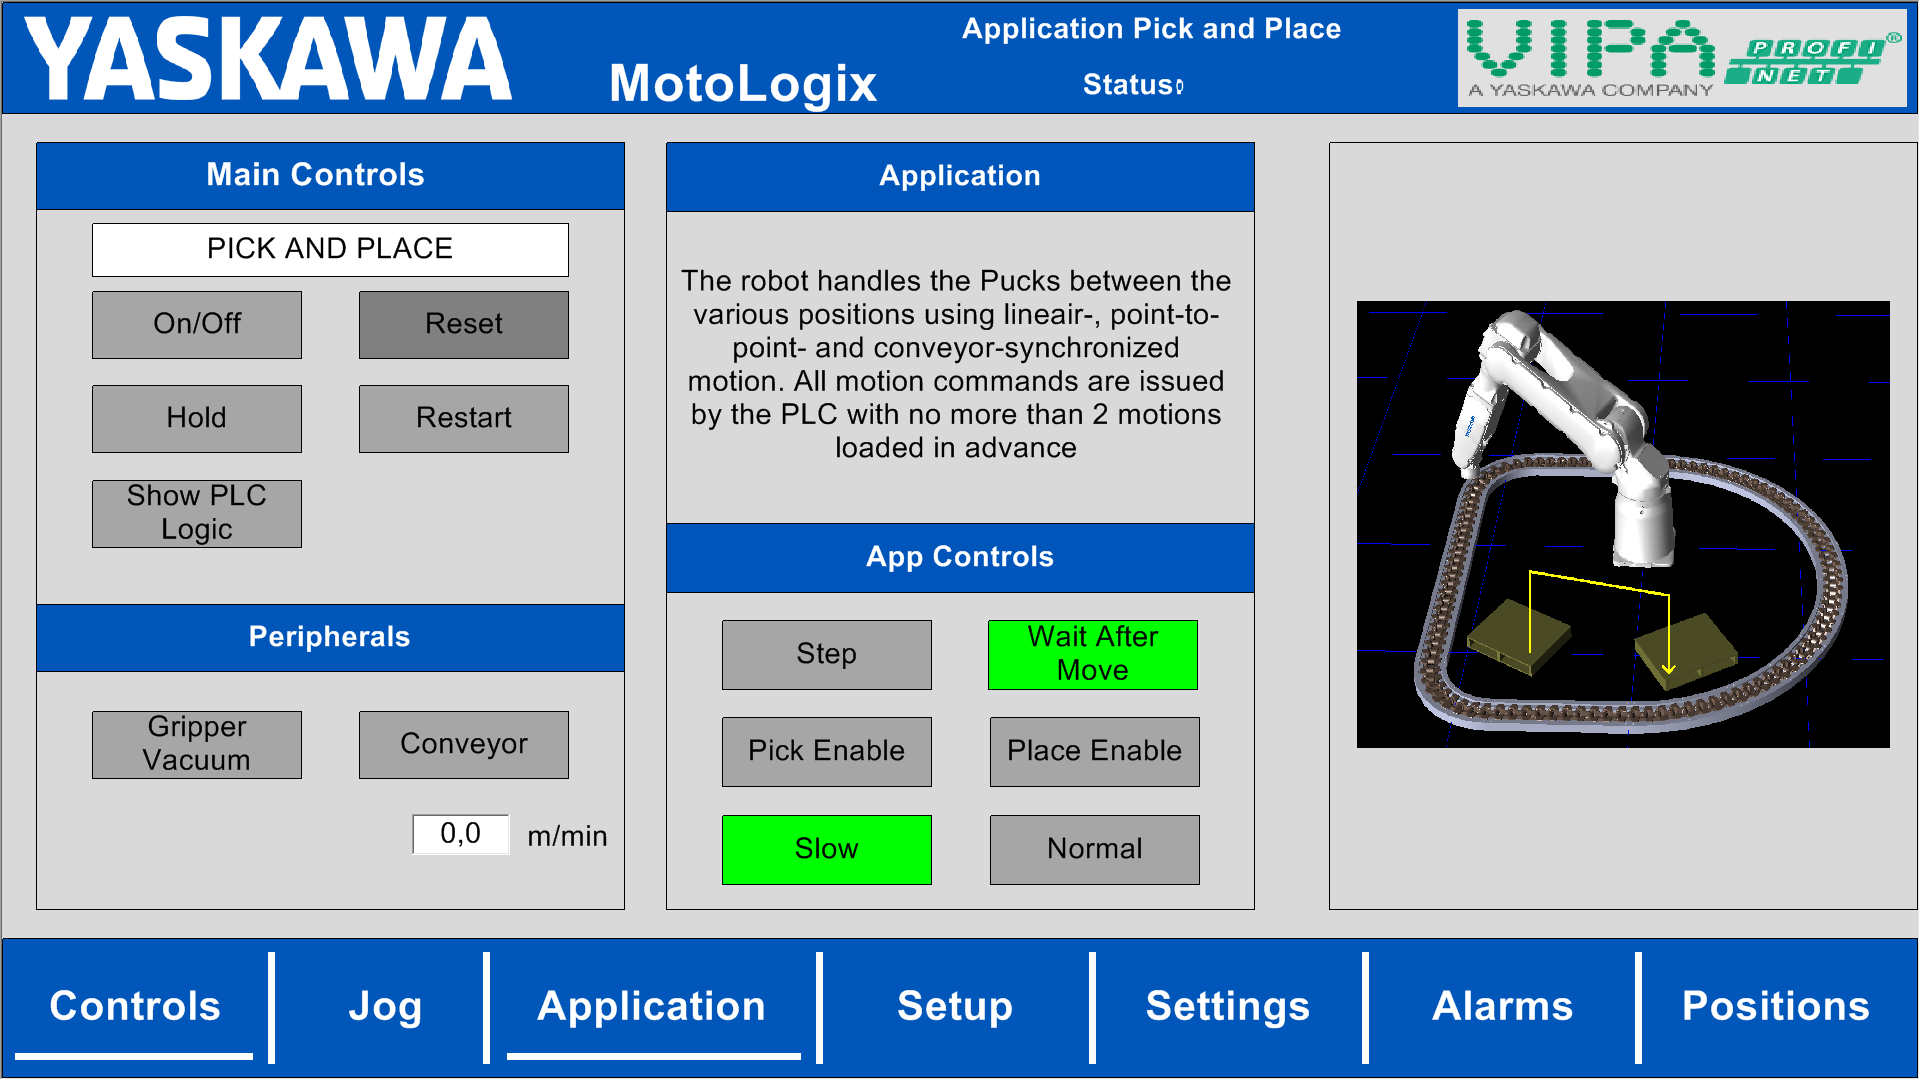Open the Settings tab
The height and width of the screenshot is (1080, 1920).
pyautogui.click(x=1228, y=1007)
